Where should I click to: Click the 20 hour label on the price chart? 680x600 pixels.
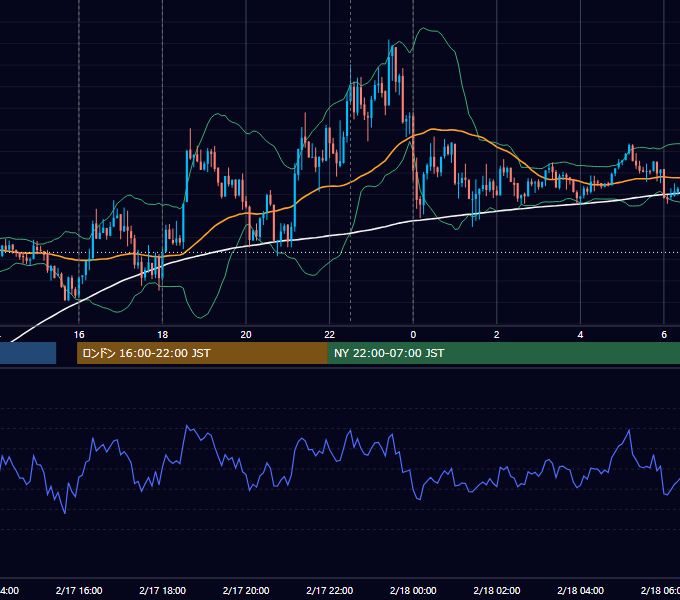point(246,335)
